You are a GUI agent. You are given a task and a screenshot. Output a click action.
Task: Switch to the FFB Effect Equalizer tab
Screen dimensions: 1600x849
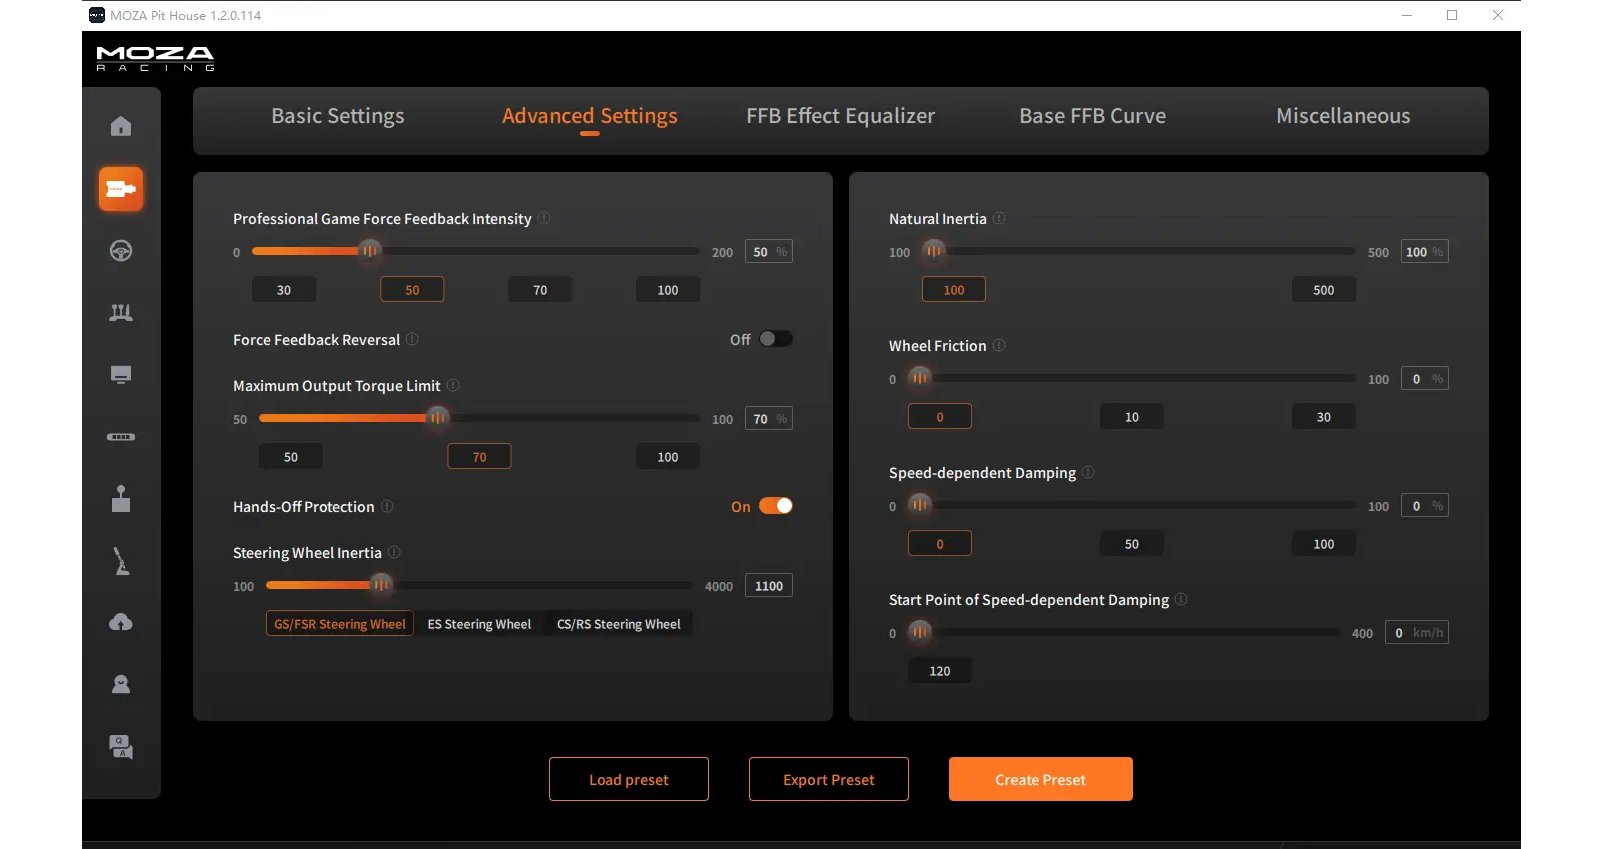tap(840, 116)
